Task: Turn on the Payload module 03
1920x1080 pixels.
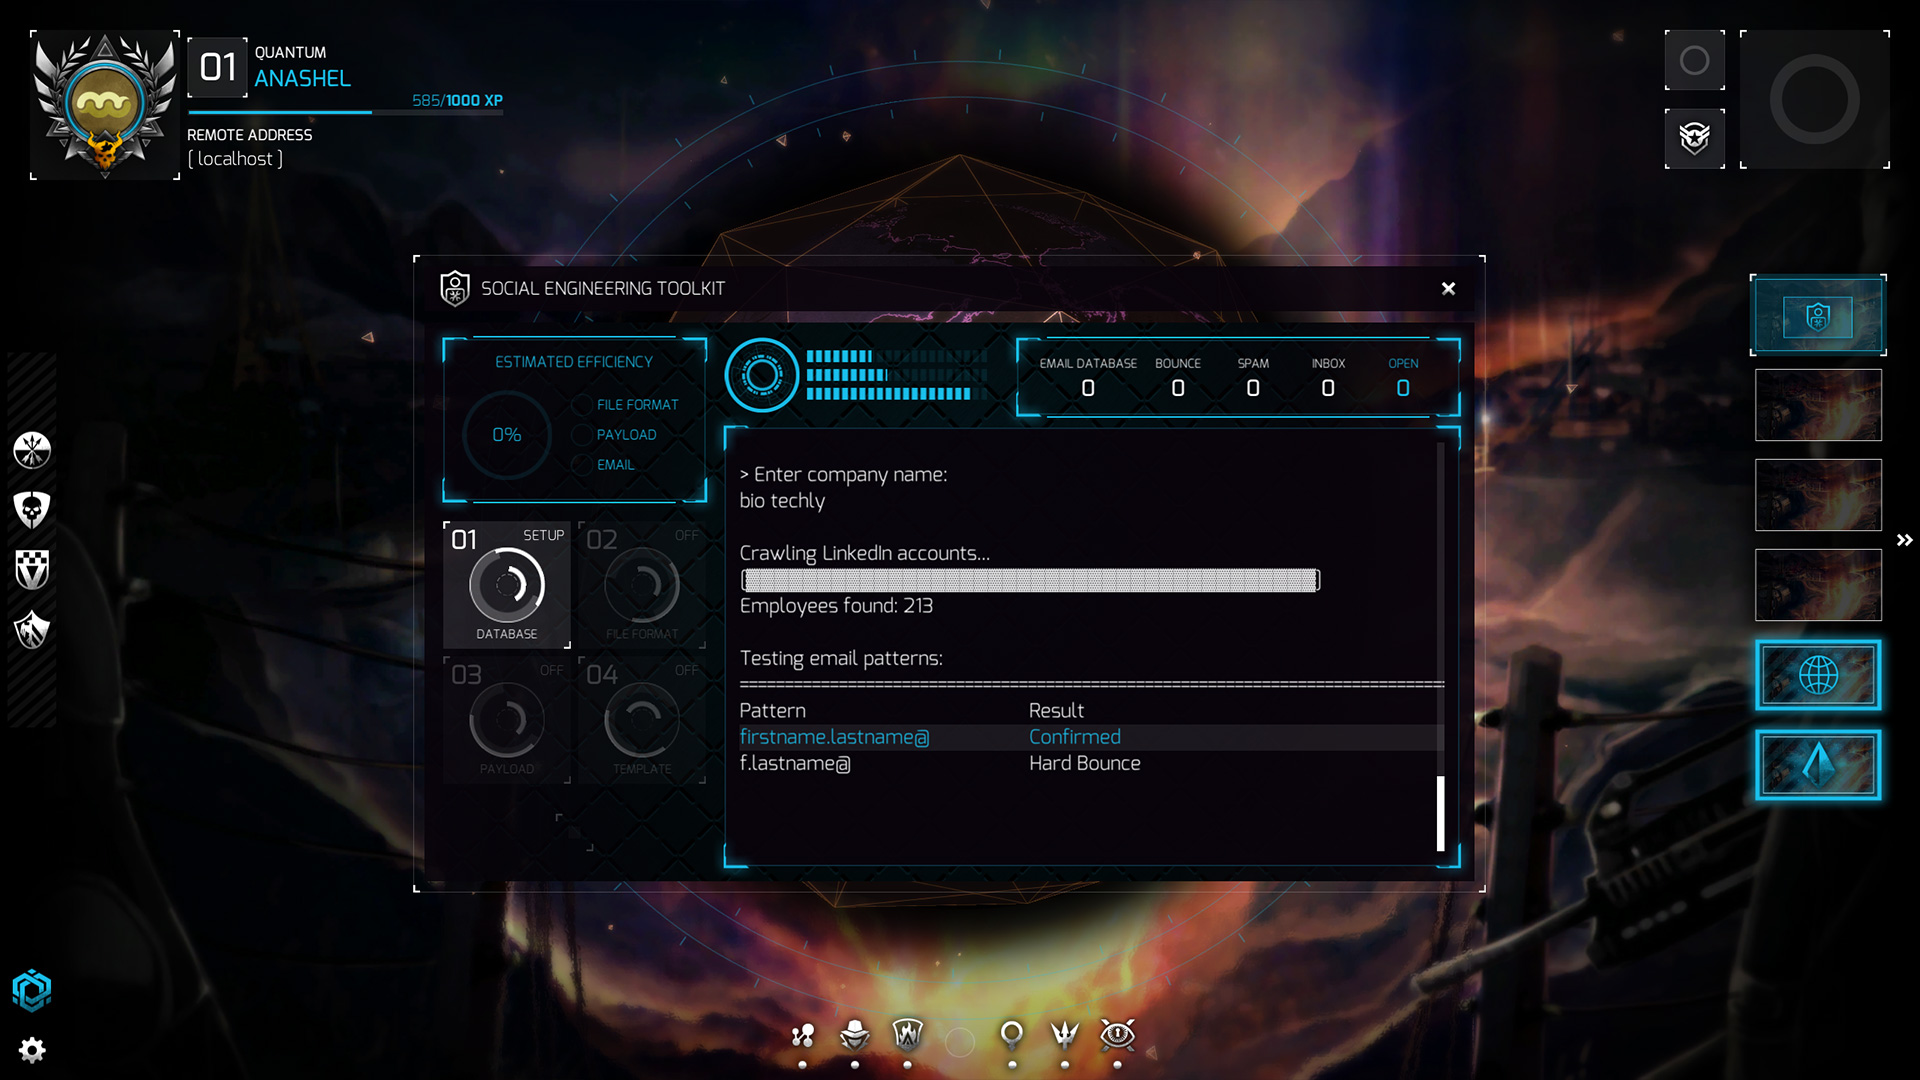Action: [507, 720]
